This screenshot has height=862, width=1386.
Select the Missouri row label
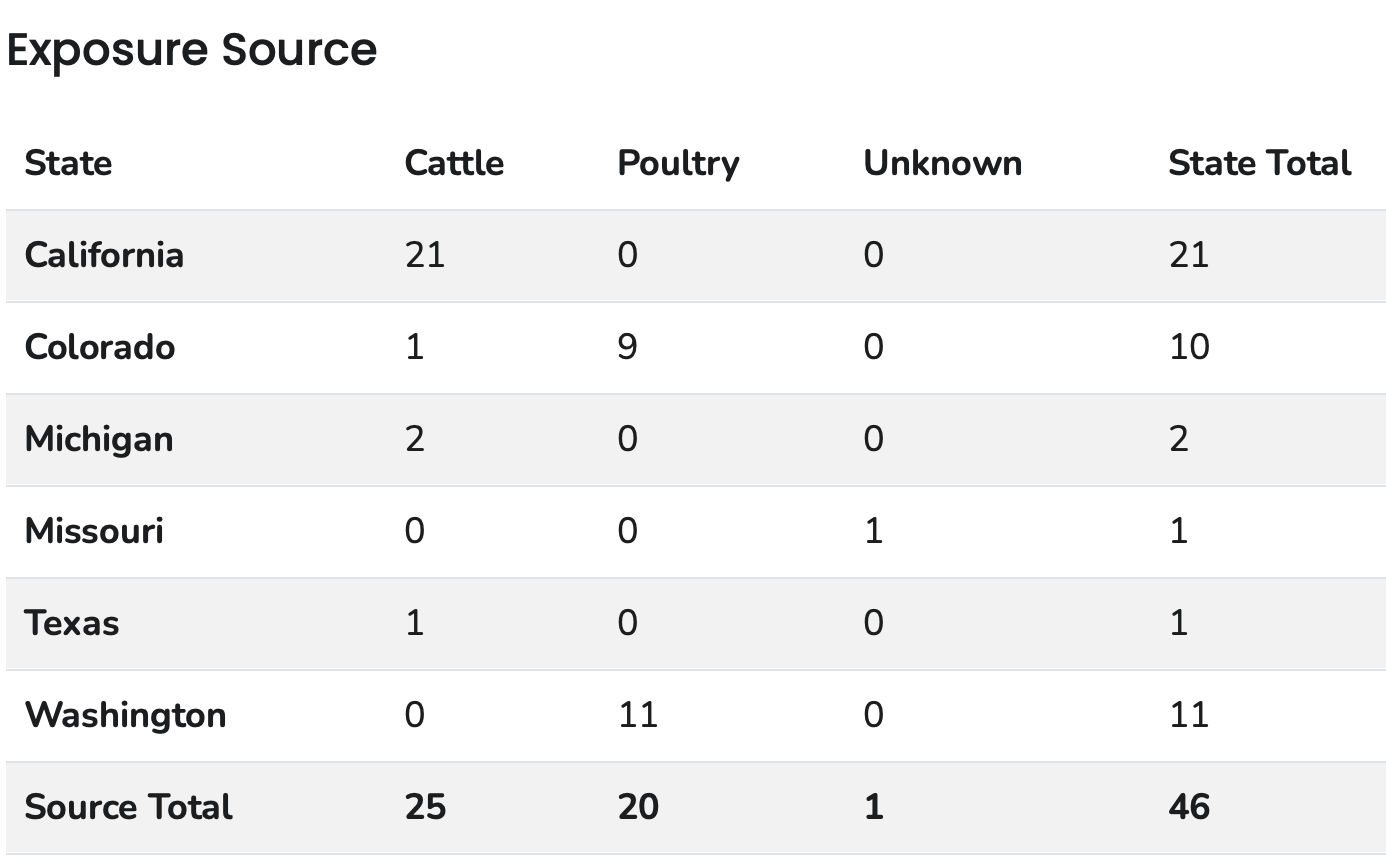(94, 531)
